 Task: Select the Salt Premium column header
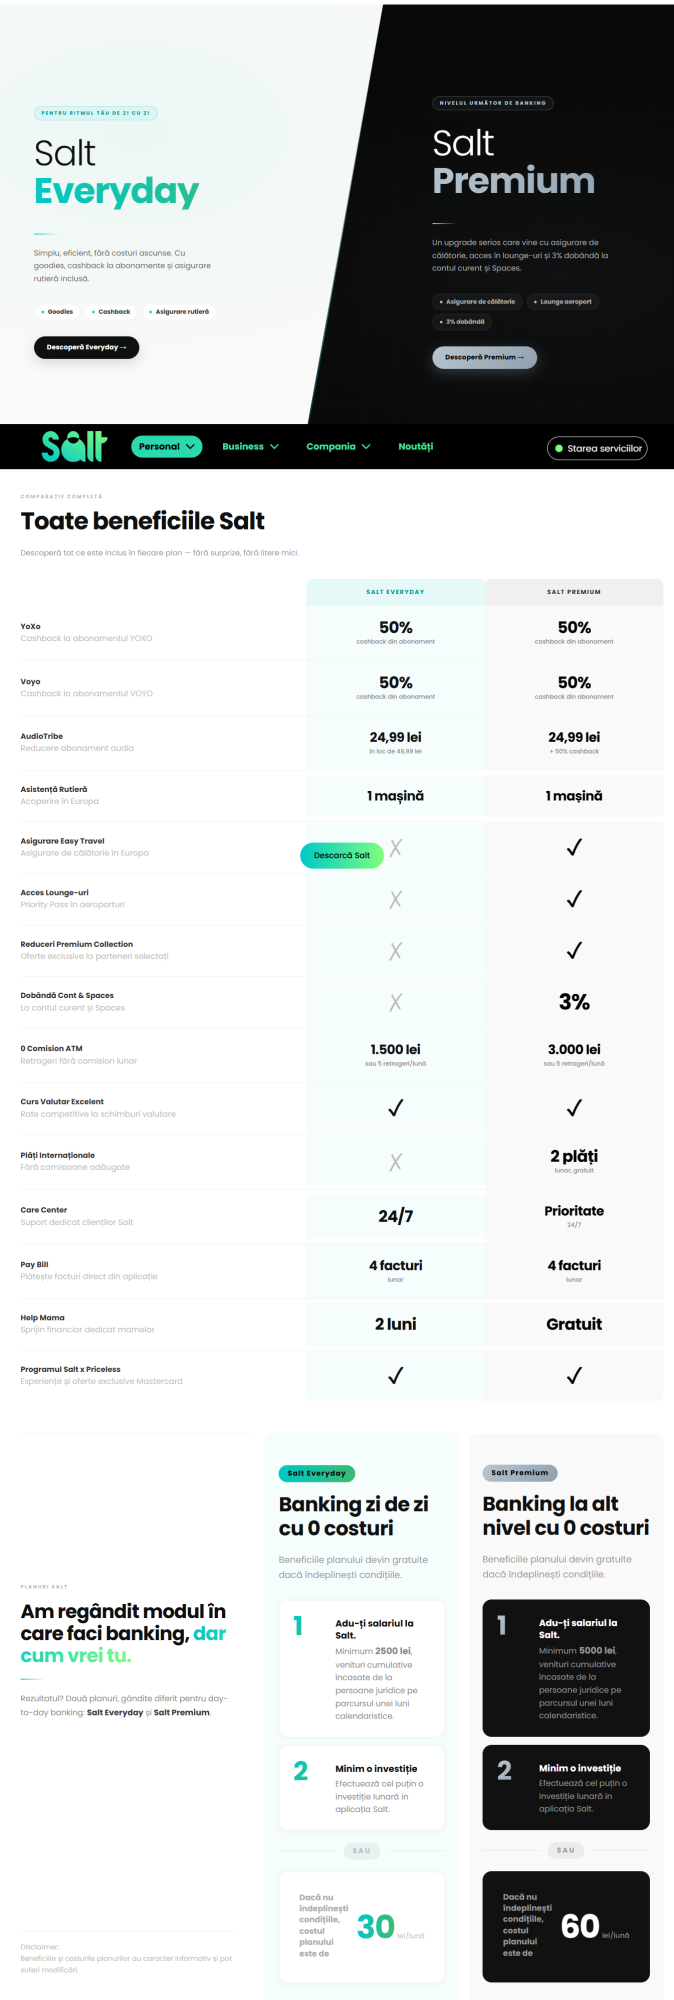(x=574, y=592)
